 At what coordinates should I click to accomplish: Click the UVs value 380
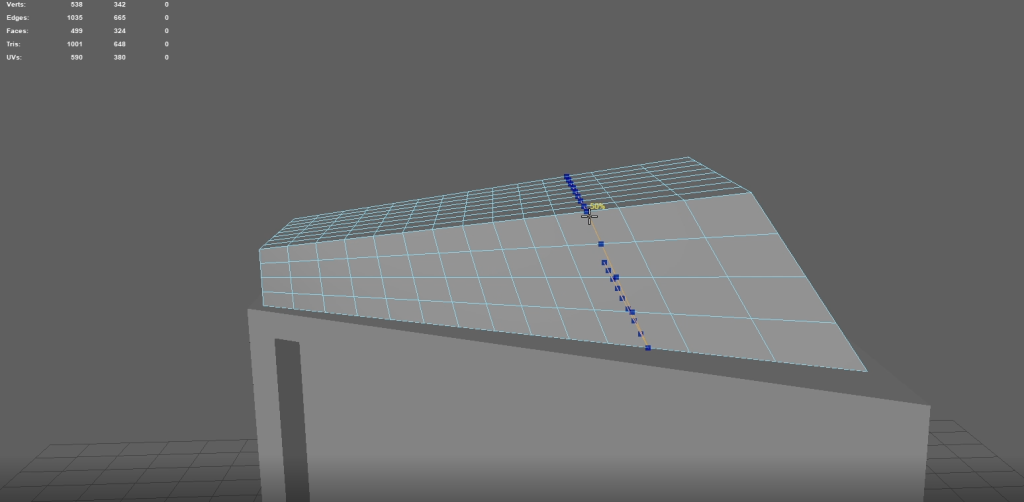click(120, 57)
